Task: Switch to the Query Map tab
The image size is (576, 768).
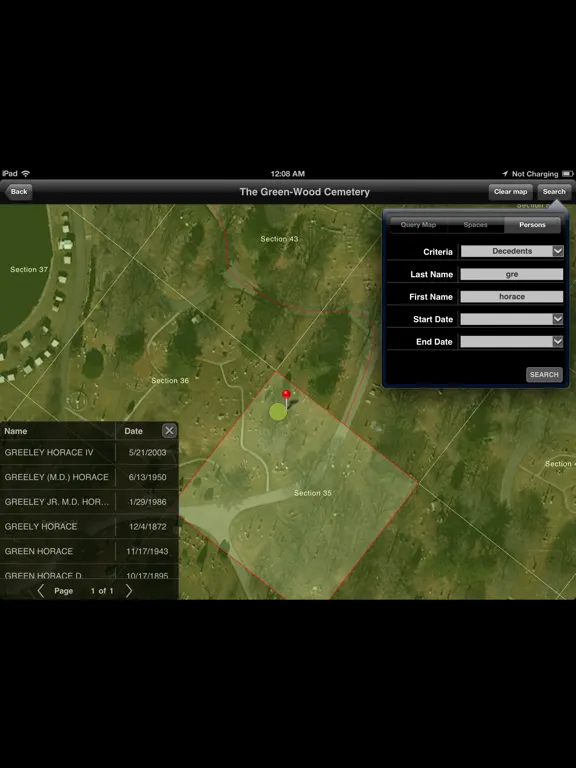Action: pos(418,225)
